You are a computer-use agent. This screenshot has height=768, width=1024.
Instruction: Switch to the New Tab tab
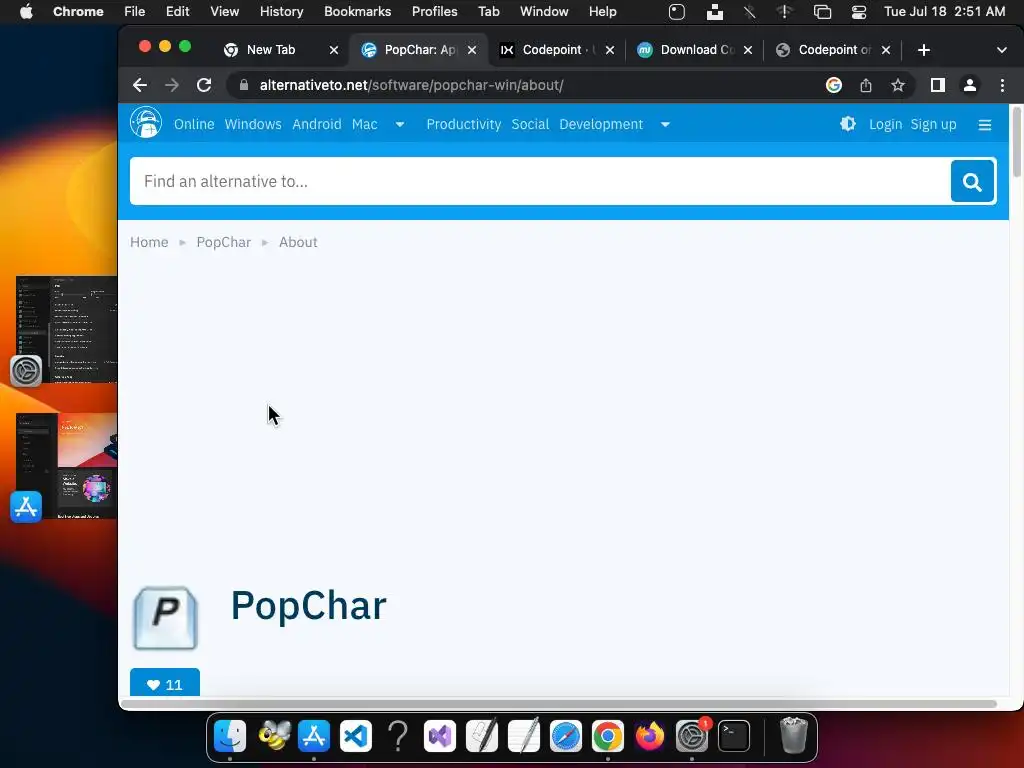coord(271,50)
